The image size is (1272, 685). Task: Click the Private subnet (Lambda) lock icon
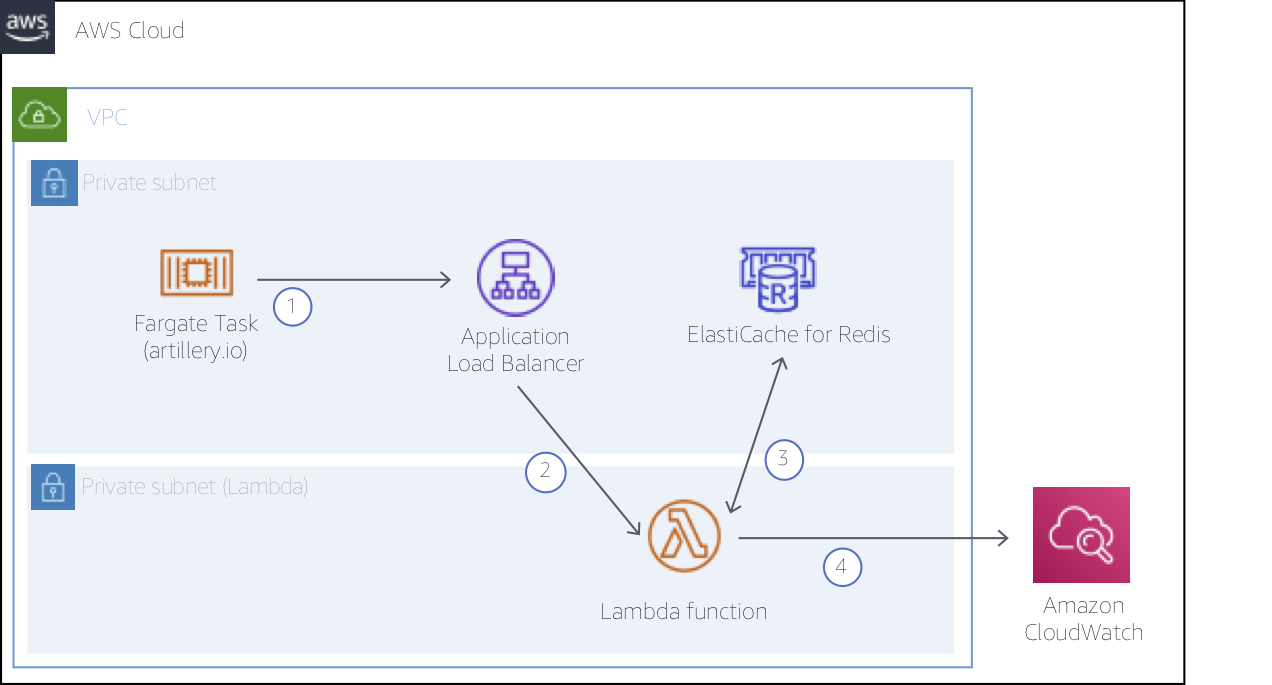click(53, 487)
